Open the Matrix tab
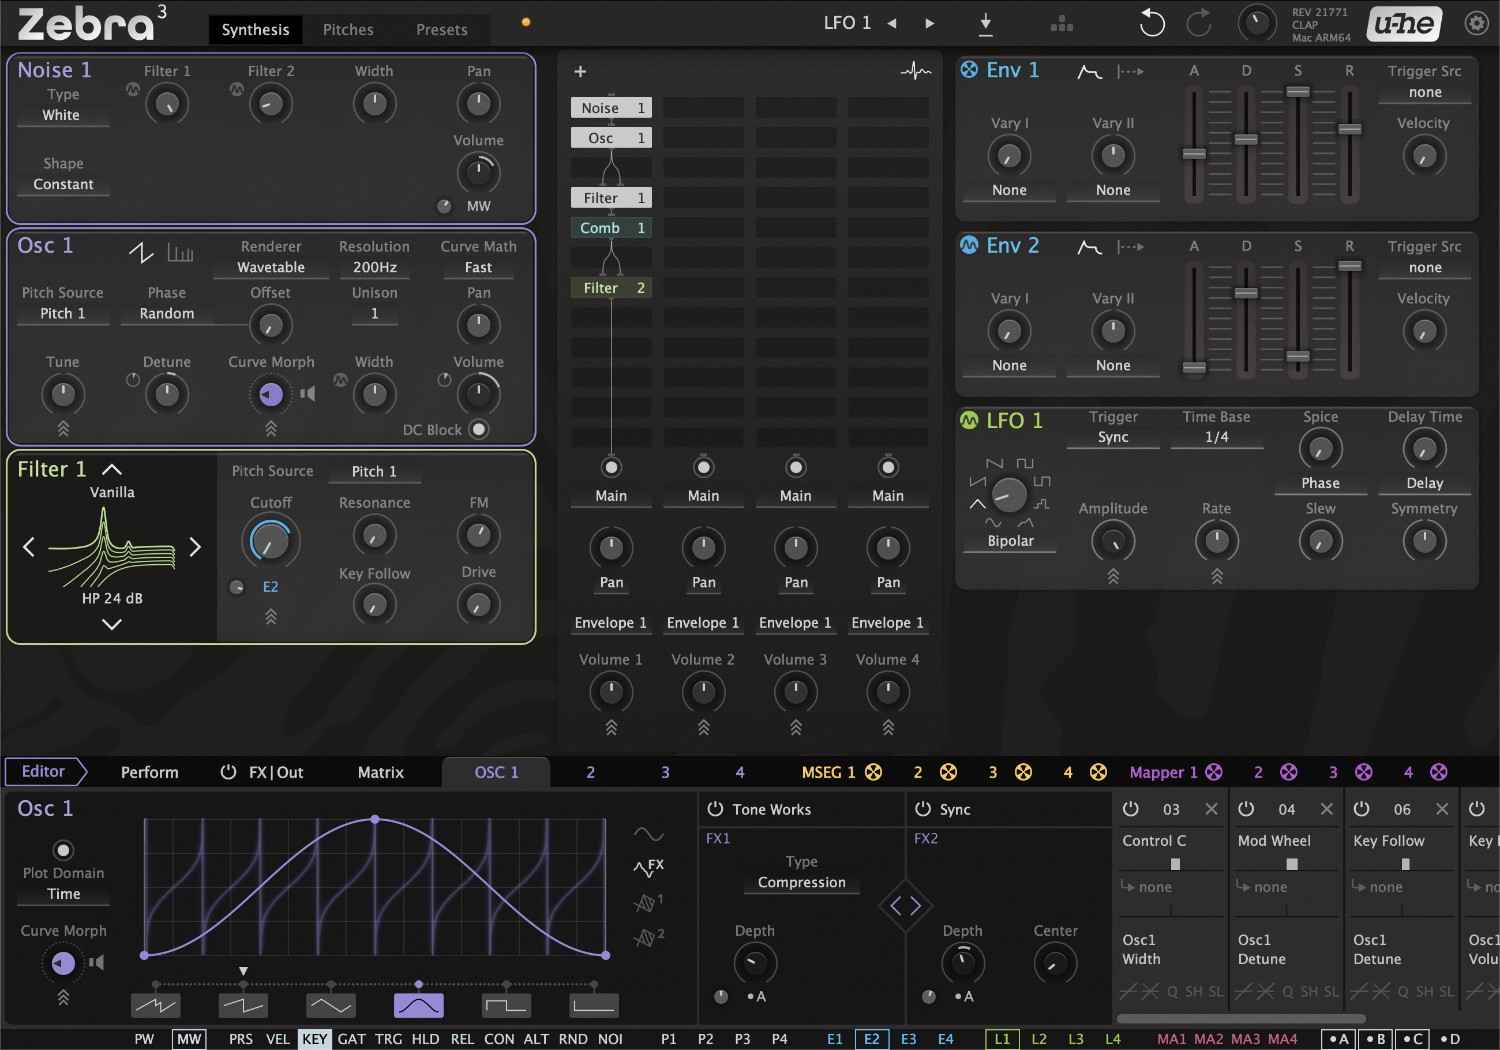 tap(381, 772)
